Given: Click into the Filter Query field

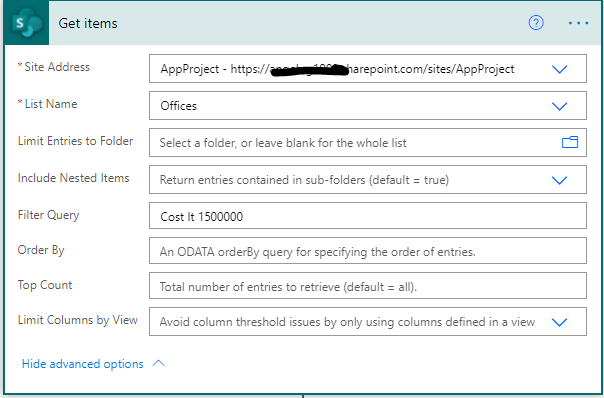Looking at the screenshot, I should pos(368,216).
